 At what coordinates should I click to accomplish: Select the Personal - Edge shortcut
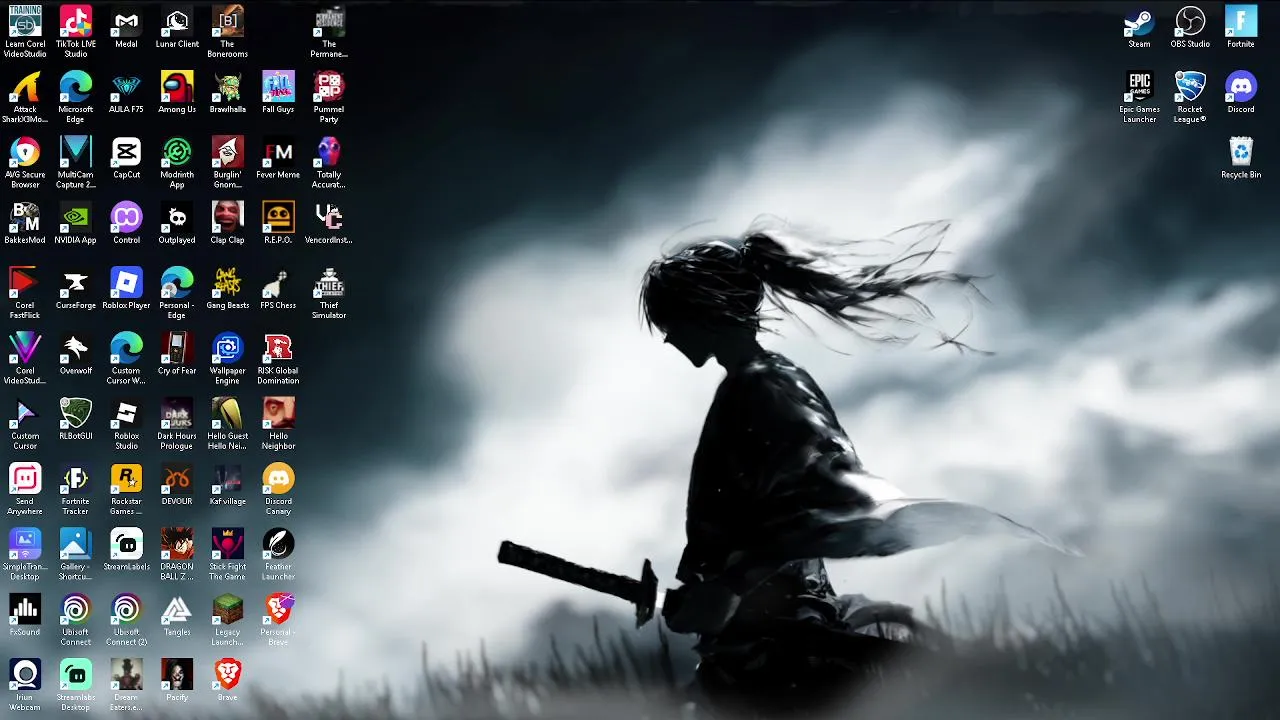[177, 293]
